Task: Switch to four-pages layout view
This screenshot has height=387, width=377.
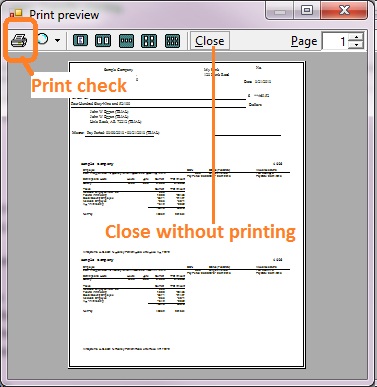Action: click(149, 41)
